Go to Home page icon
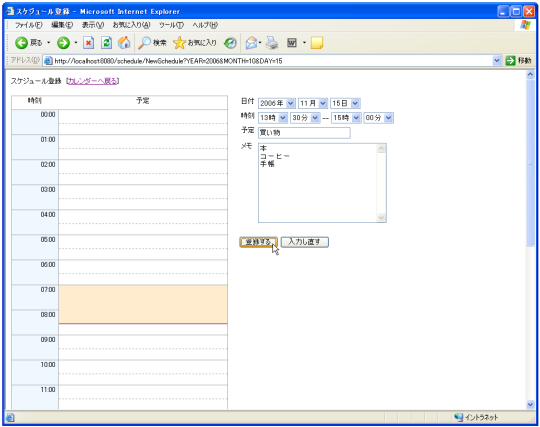This screenshot has width=540, height=427. 124,43
